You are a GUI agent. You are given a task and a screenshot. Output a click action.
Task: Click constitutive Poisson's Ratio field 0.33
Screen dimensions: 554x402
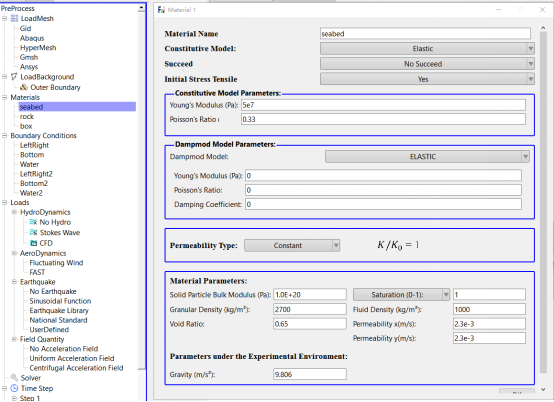point(383,119)
